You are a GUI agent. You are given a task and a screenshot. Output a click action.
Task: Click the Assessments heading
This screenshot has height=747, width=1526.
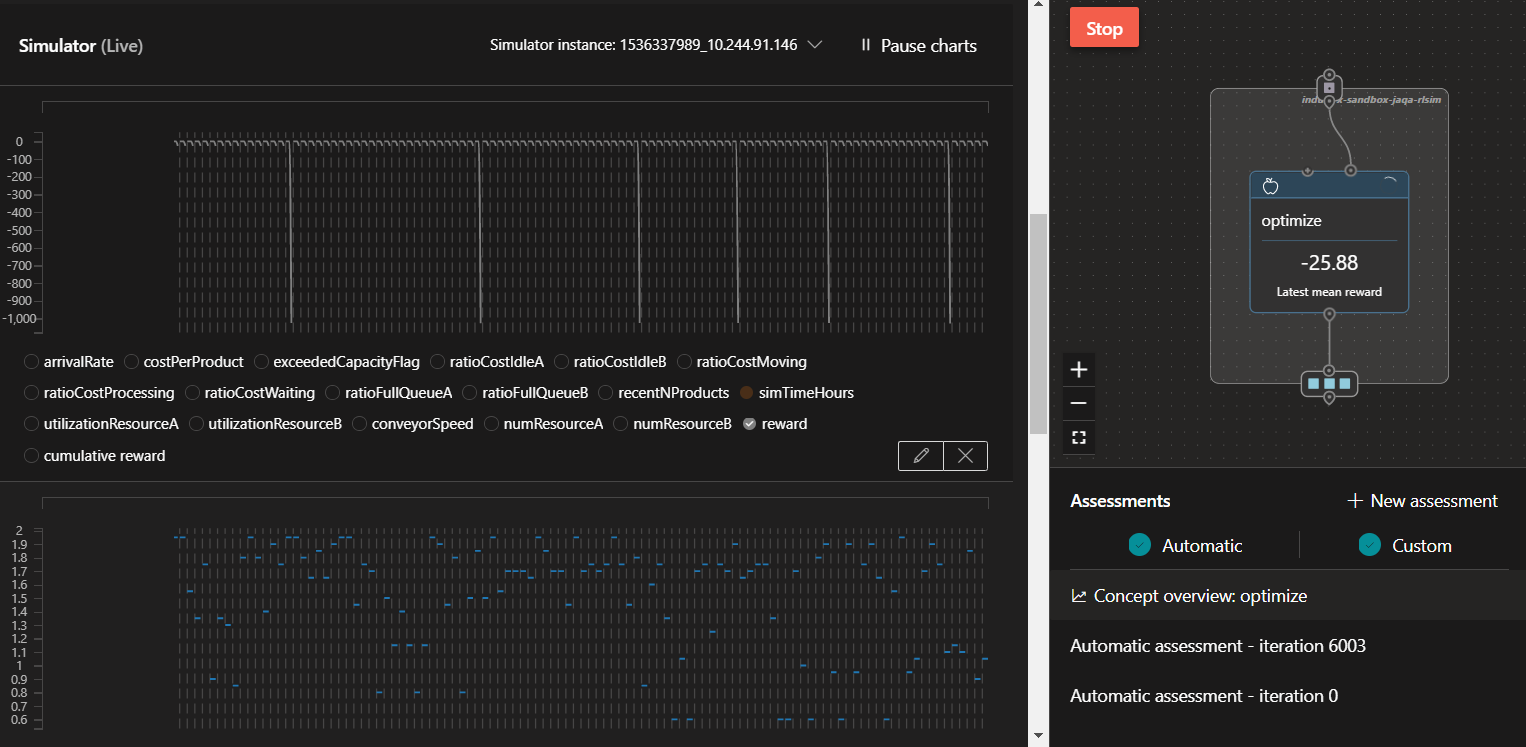click(x=1120, y=501)
